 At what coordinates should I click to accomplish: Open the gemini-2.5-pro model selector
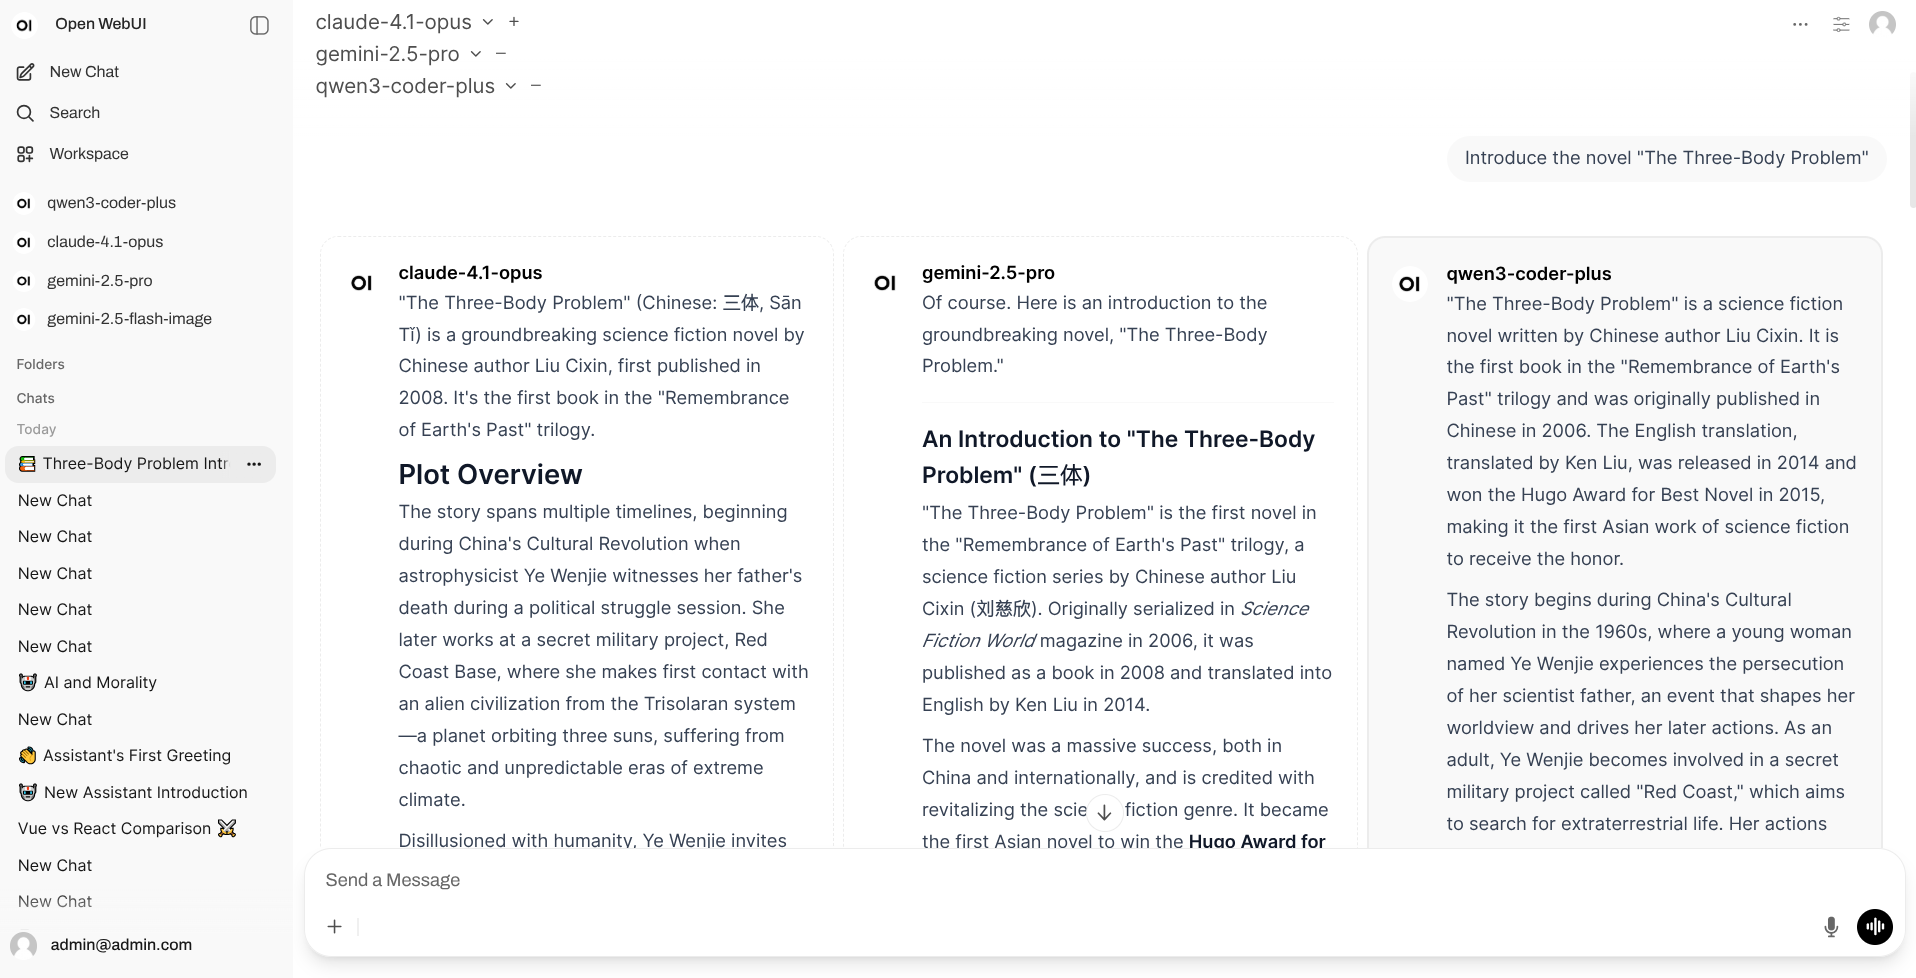point(474,54)
